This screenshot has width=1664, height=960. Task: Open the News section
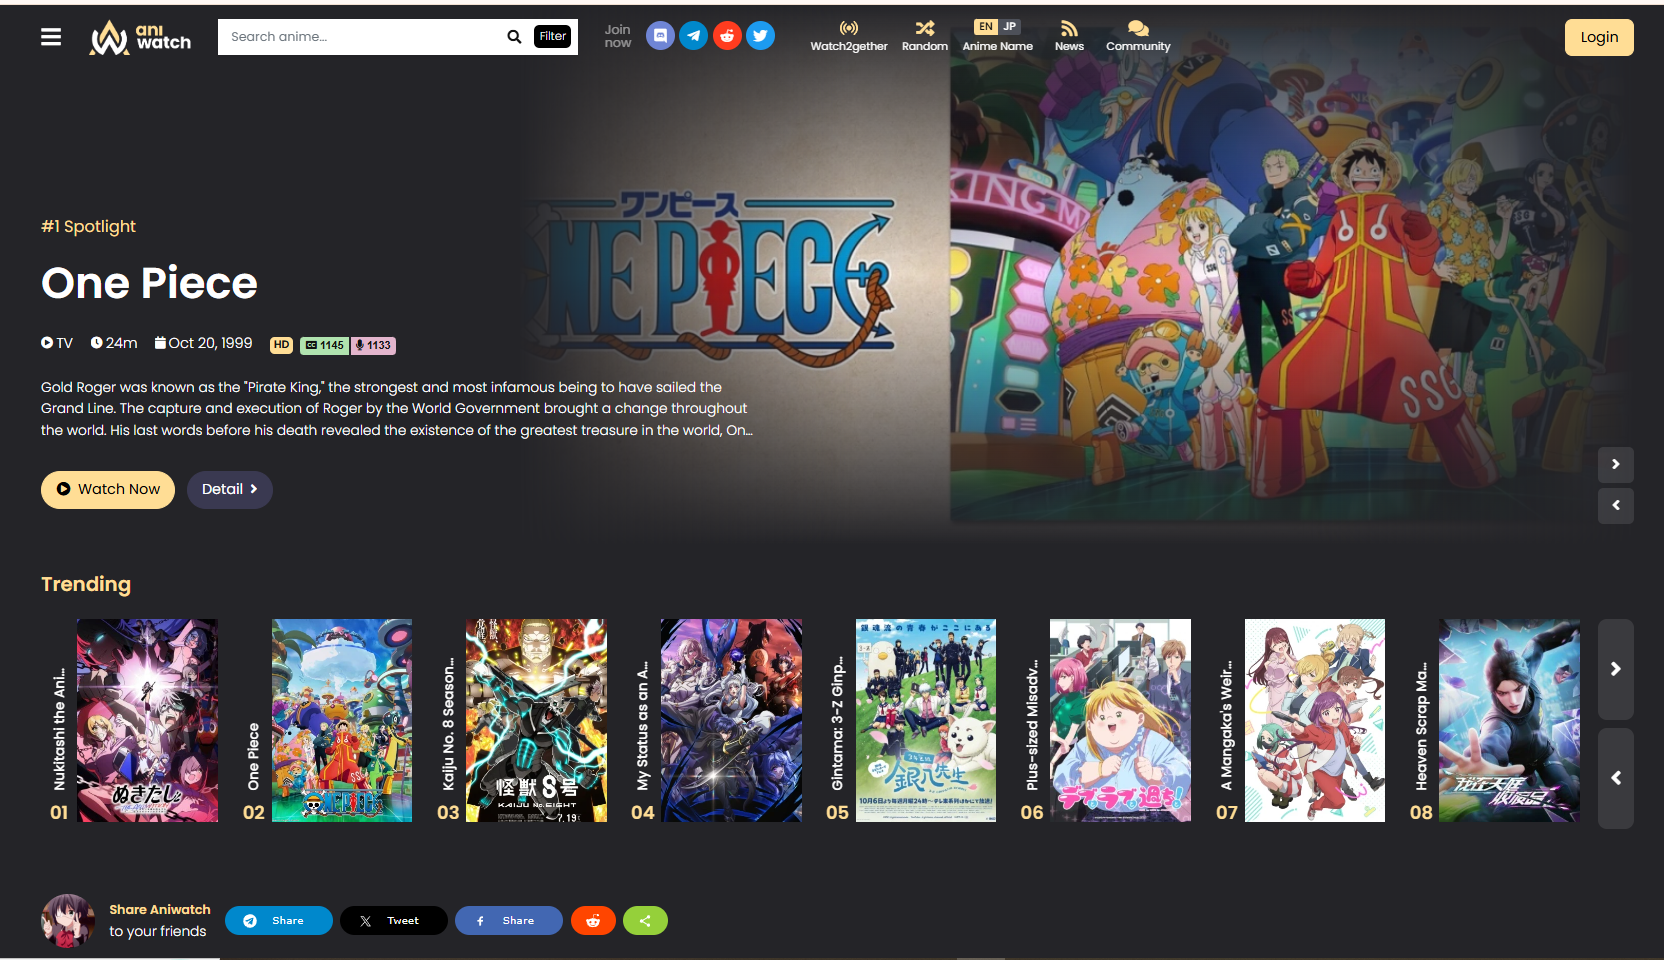point(1069,36)
